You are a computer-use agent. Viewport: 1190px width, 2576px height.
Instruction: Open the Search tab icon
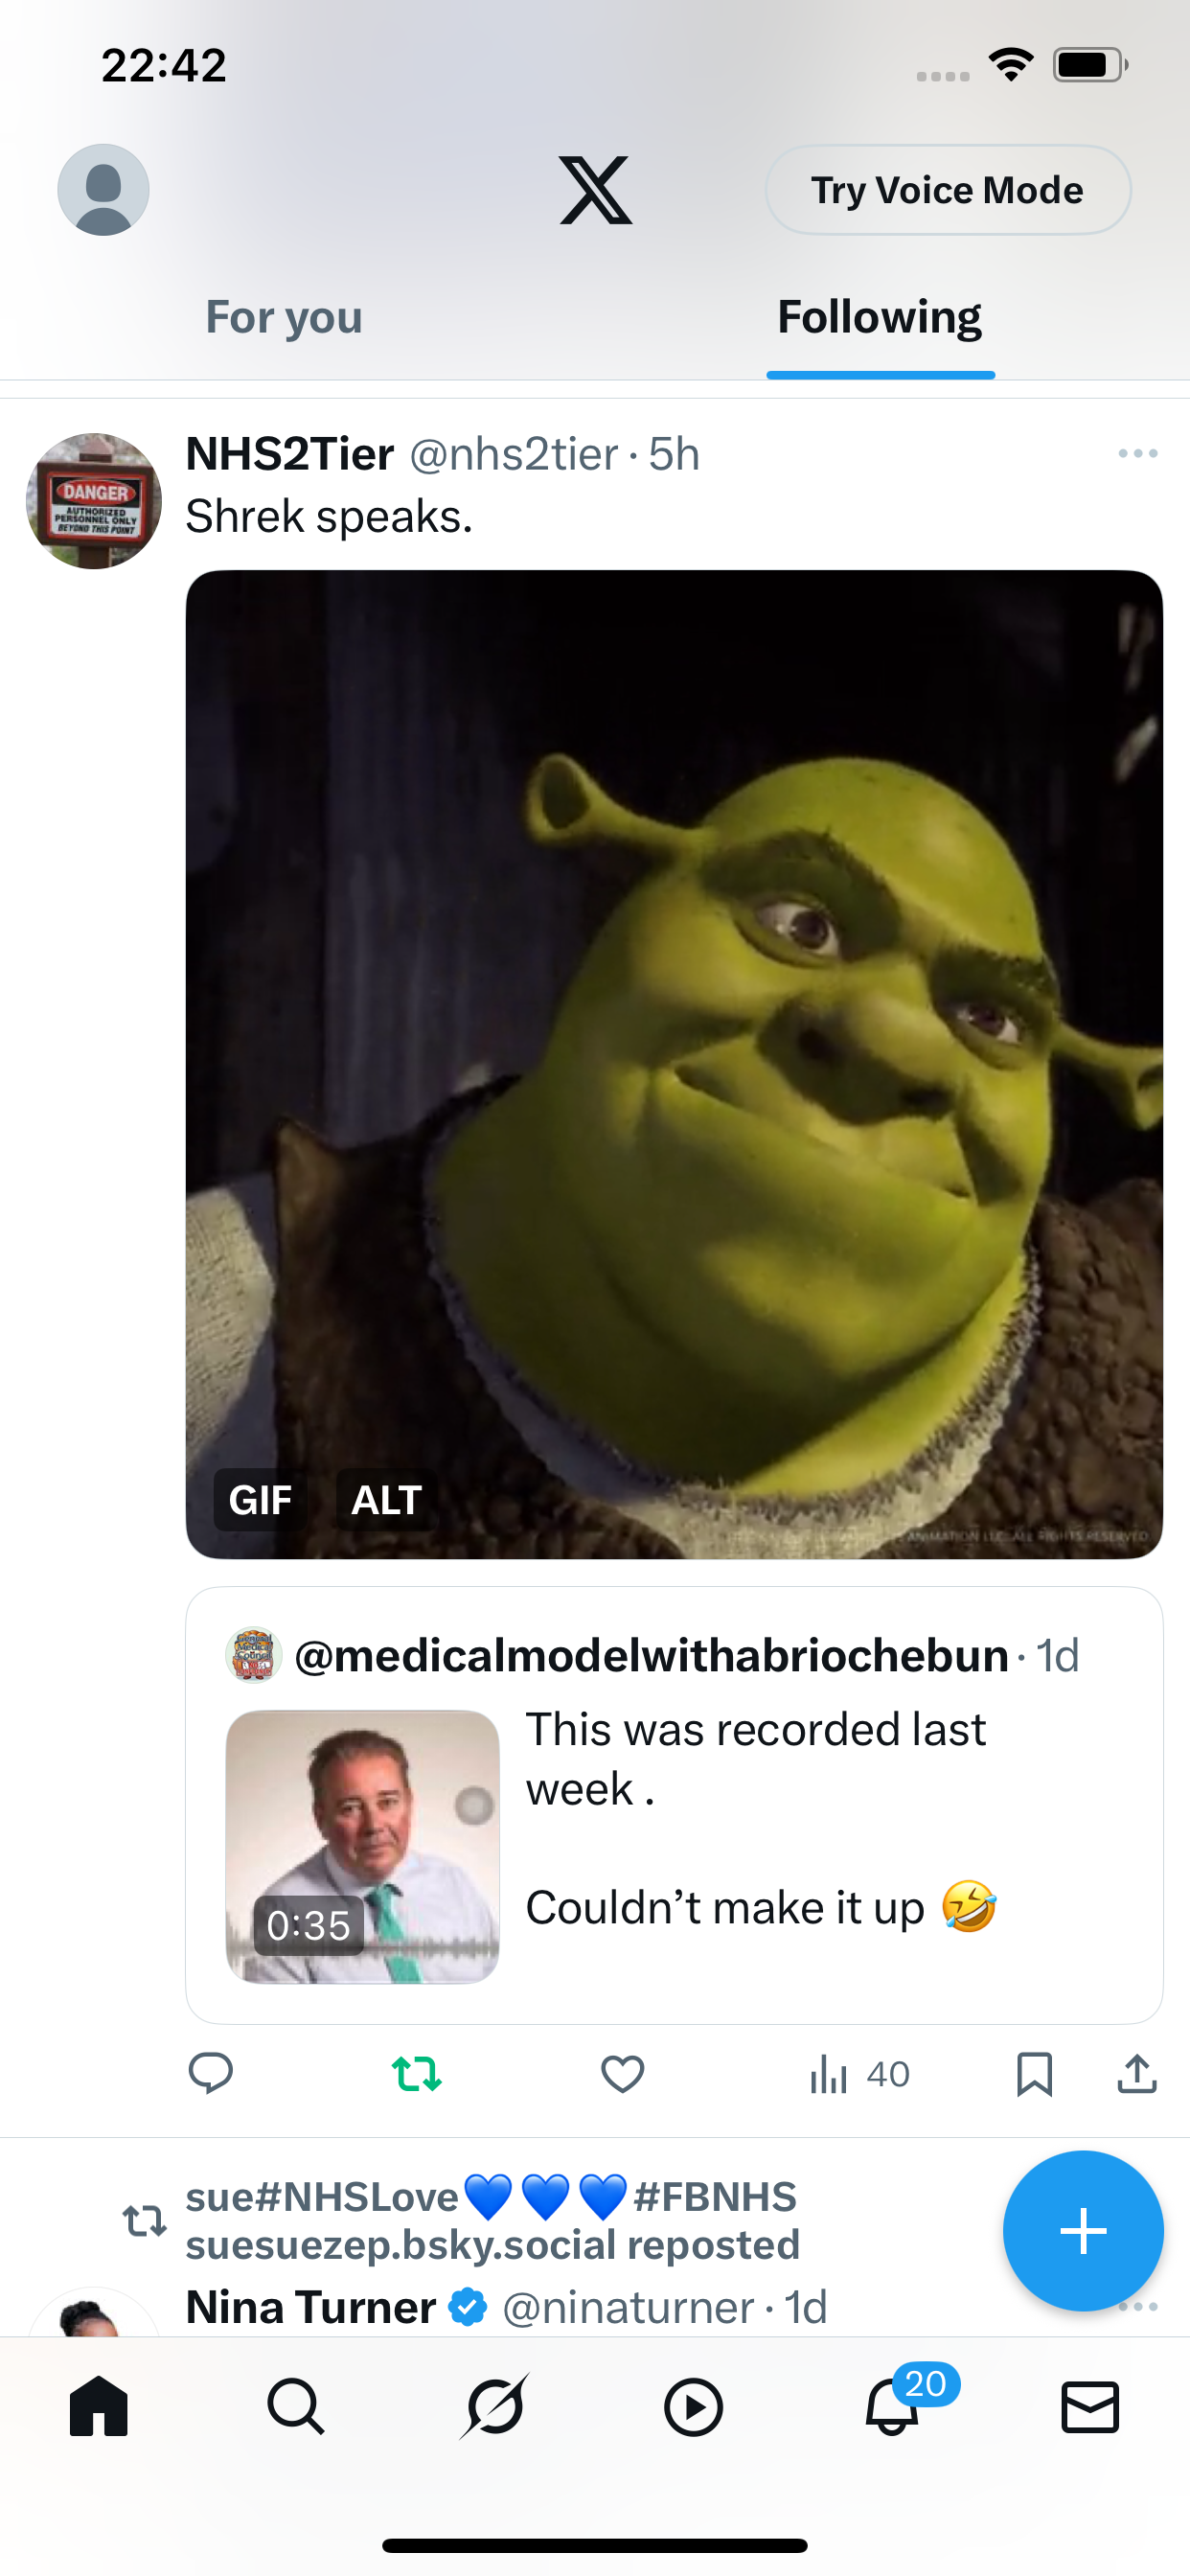coord(296,2406)
